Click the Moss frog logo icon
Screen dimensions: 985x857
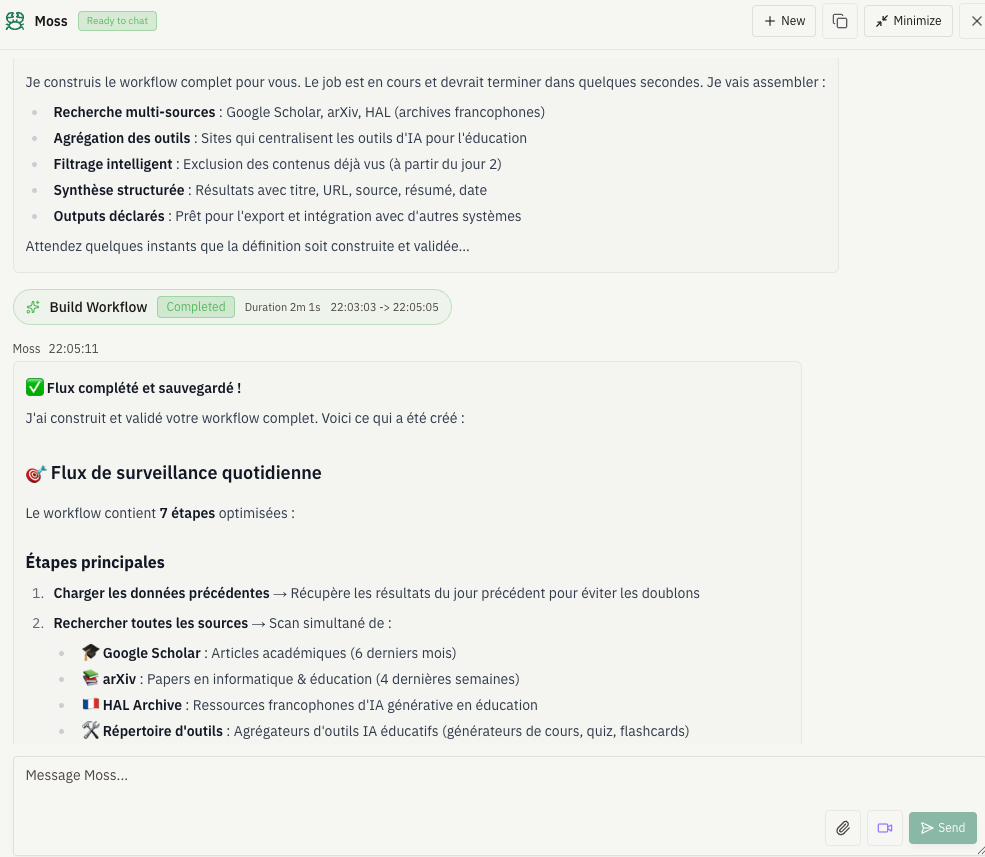[15, 21]
